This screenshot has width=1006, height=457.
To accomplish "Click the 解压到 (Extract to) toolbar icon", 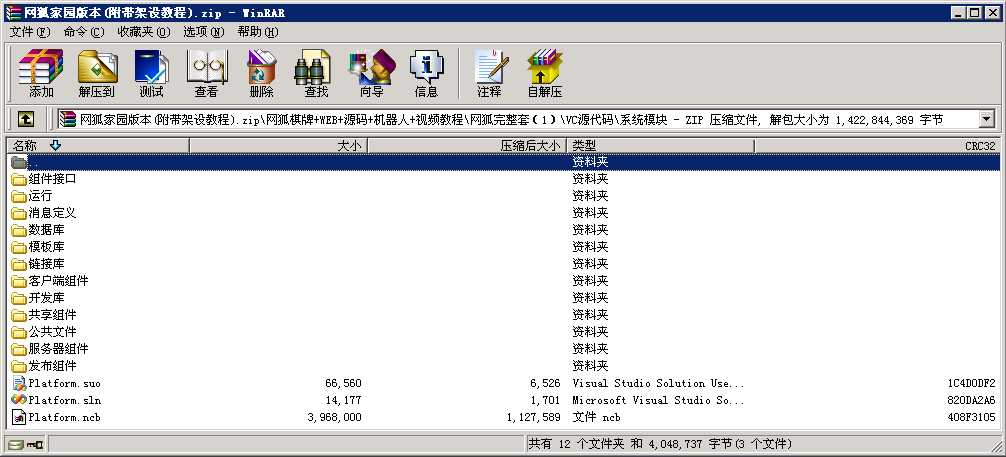I will (97, 73).
